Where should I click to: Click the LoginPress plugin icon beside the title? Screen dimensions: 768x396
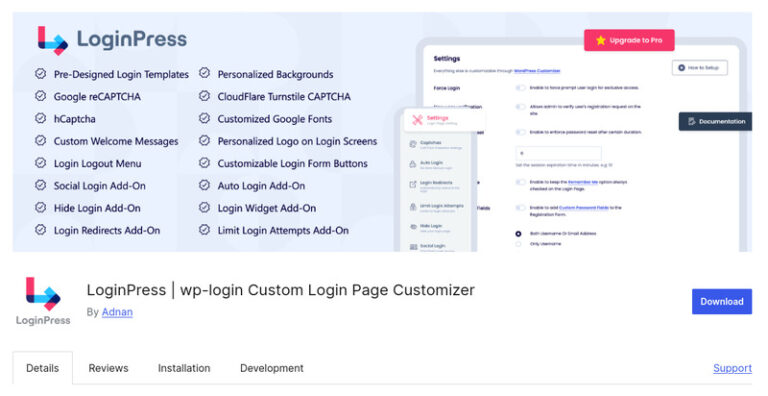43,300
